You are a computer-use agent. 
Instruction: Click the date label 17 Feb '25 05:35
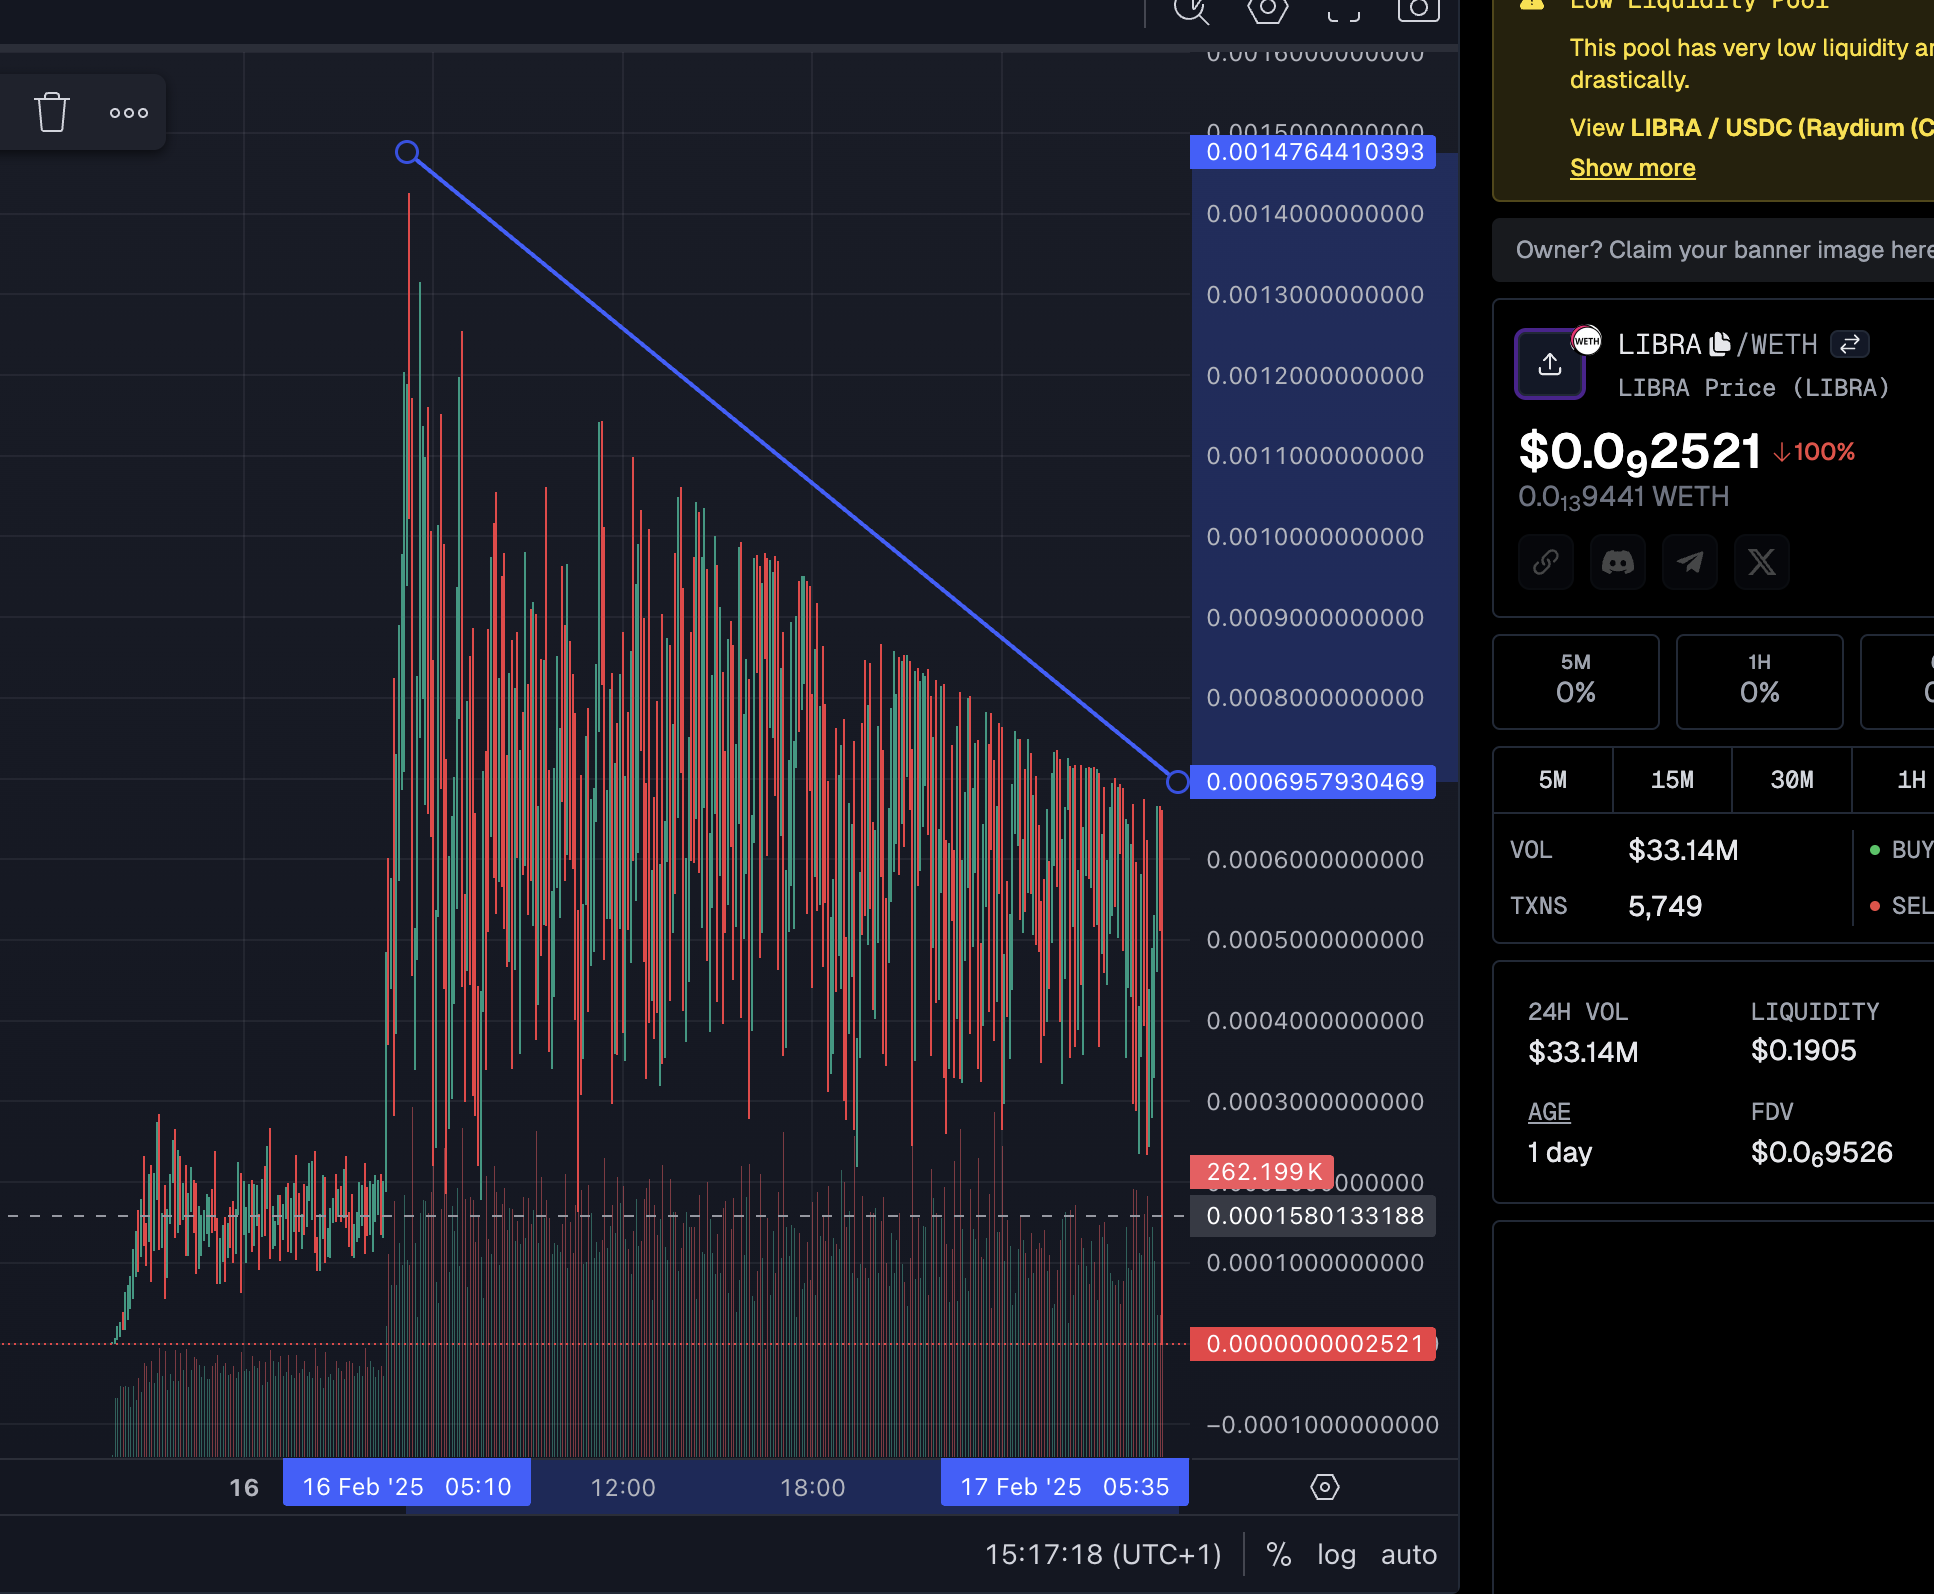1065,1487
